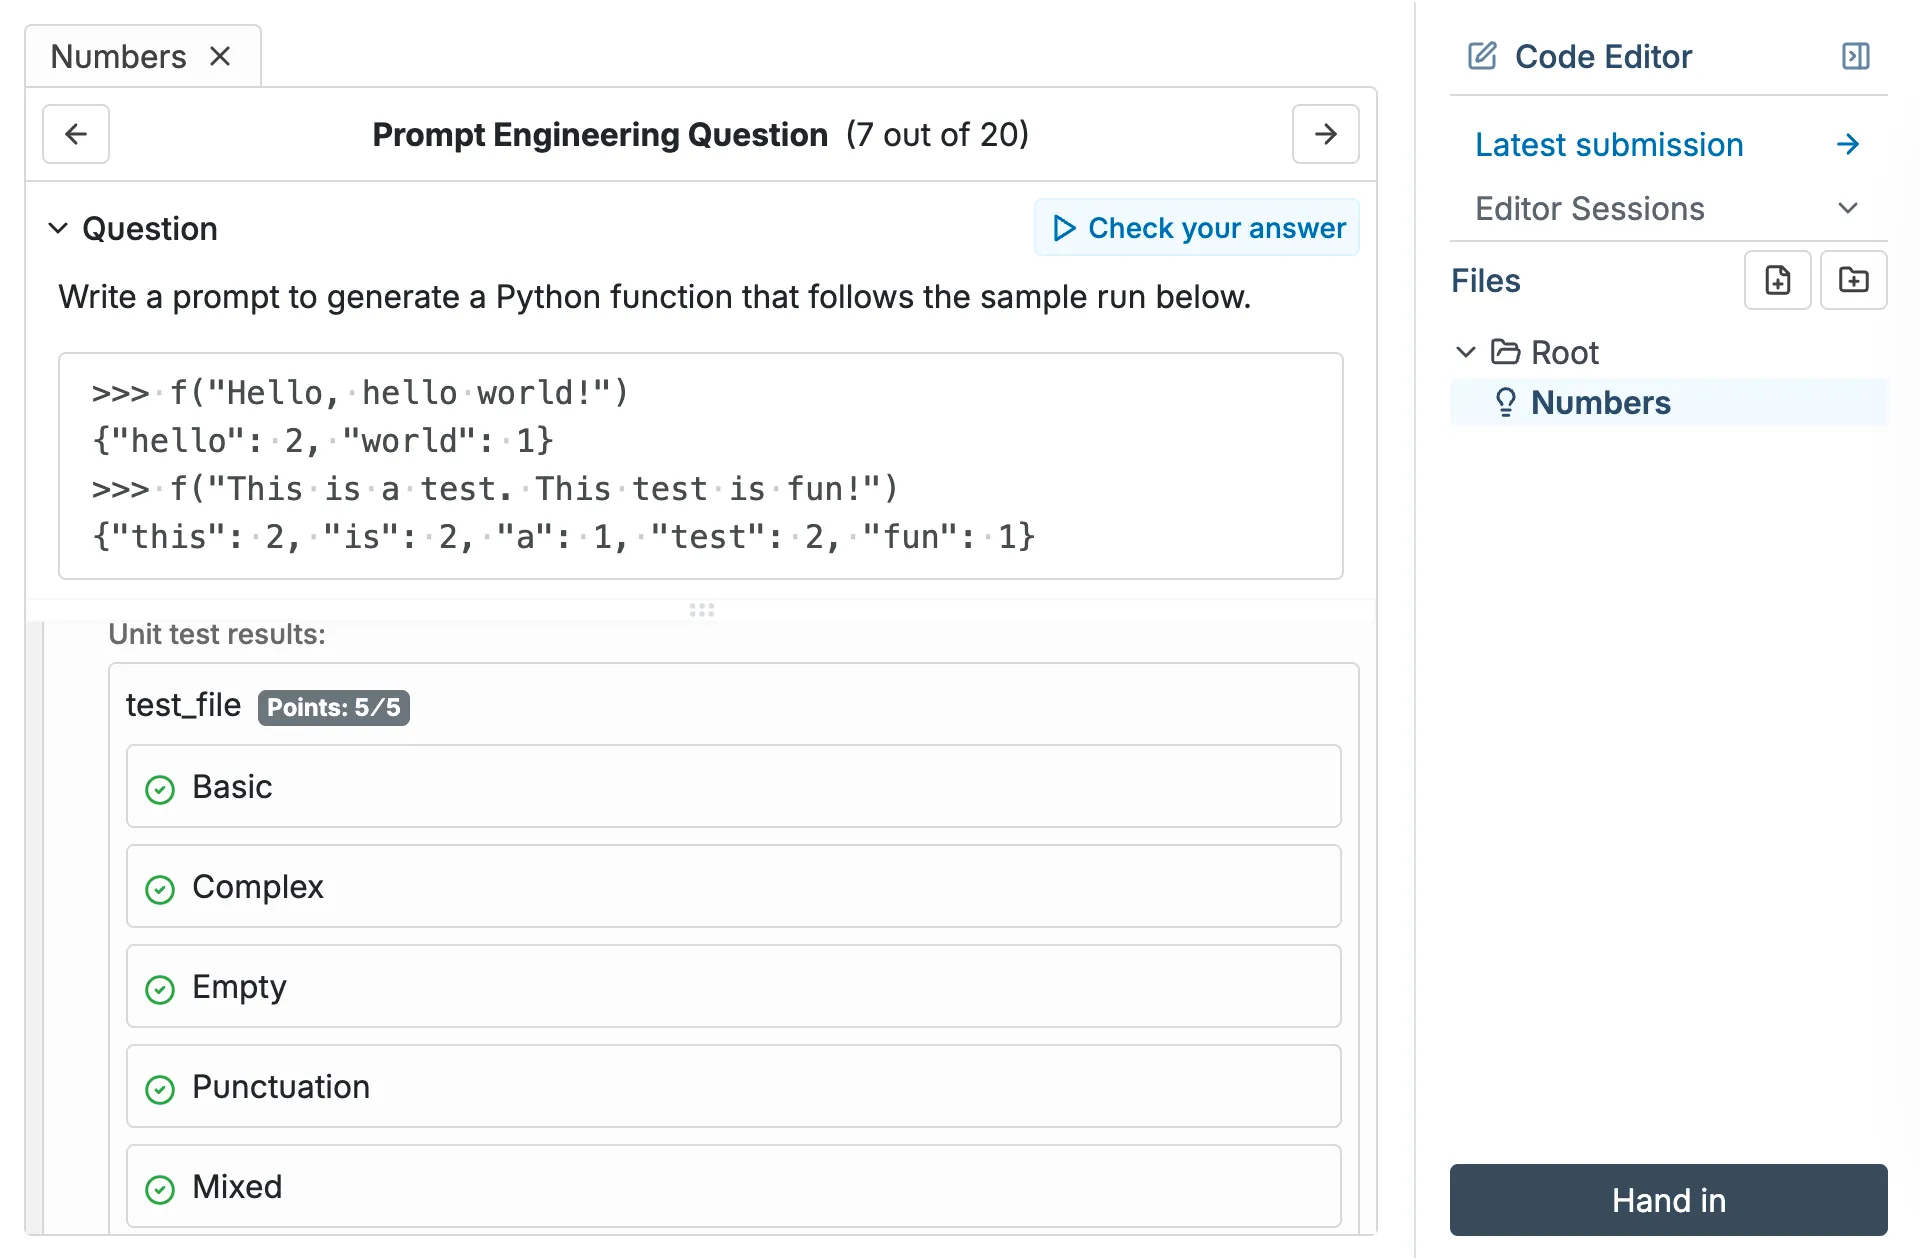Create a new file in Files panel
This screenshot has height=1260, width=1920.
(1777, 280)
